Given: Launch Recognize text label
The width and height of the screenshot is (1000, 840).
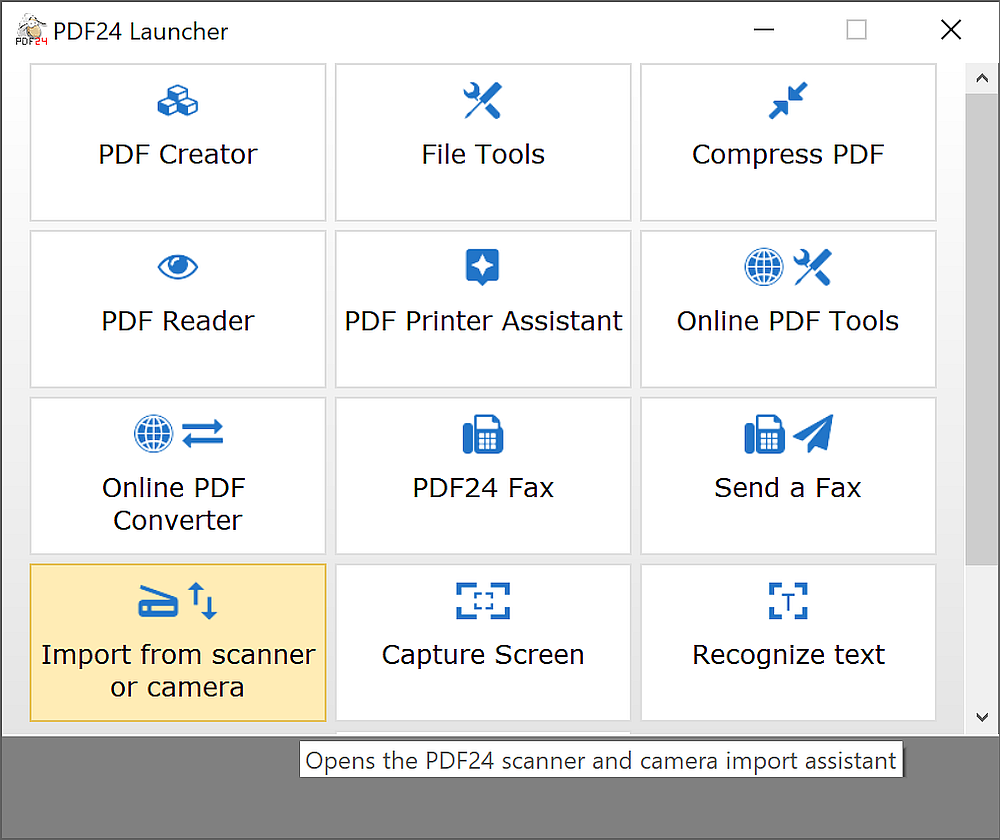Looking at the screenshot, I should click(x=788, y=655).
